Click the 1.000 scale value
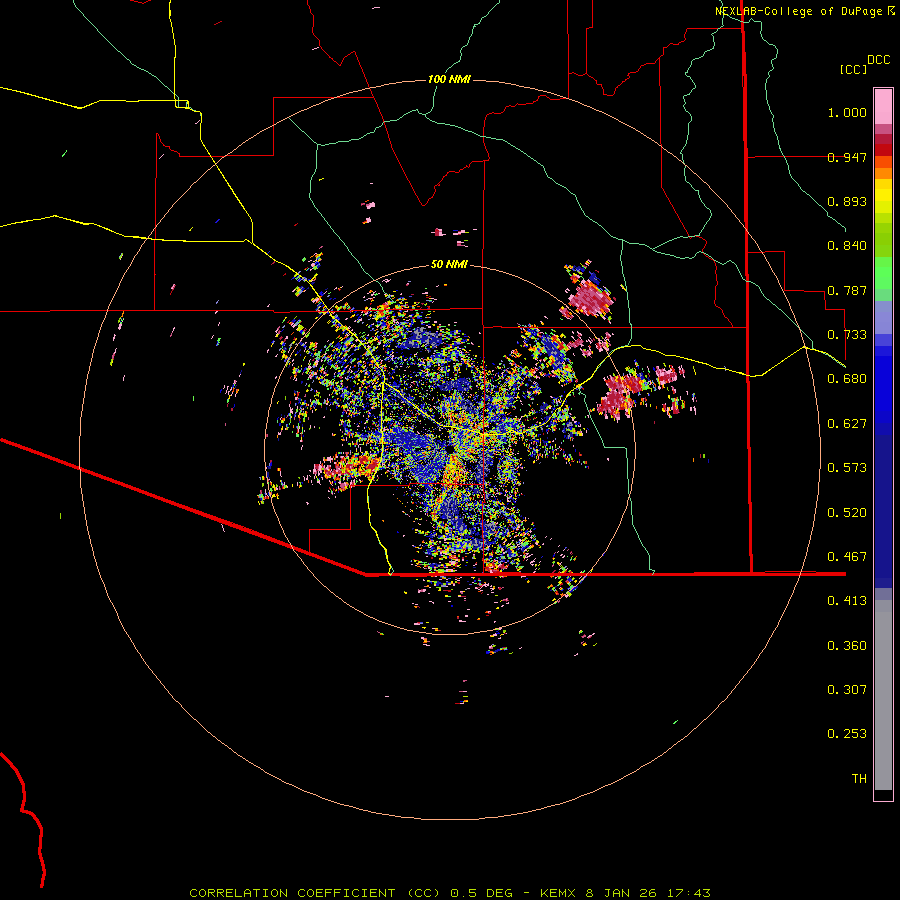 [847, 112]
